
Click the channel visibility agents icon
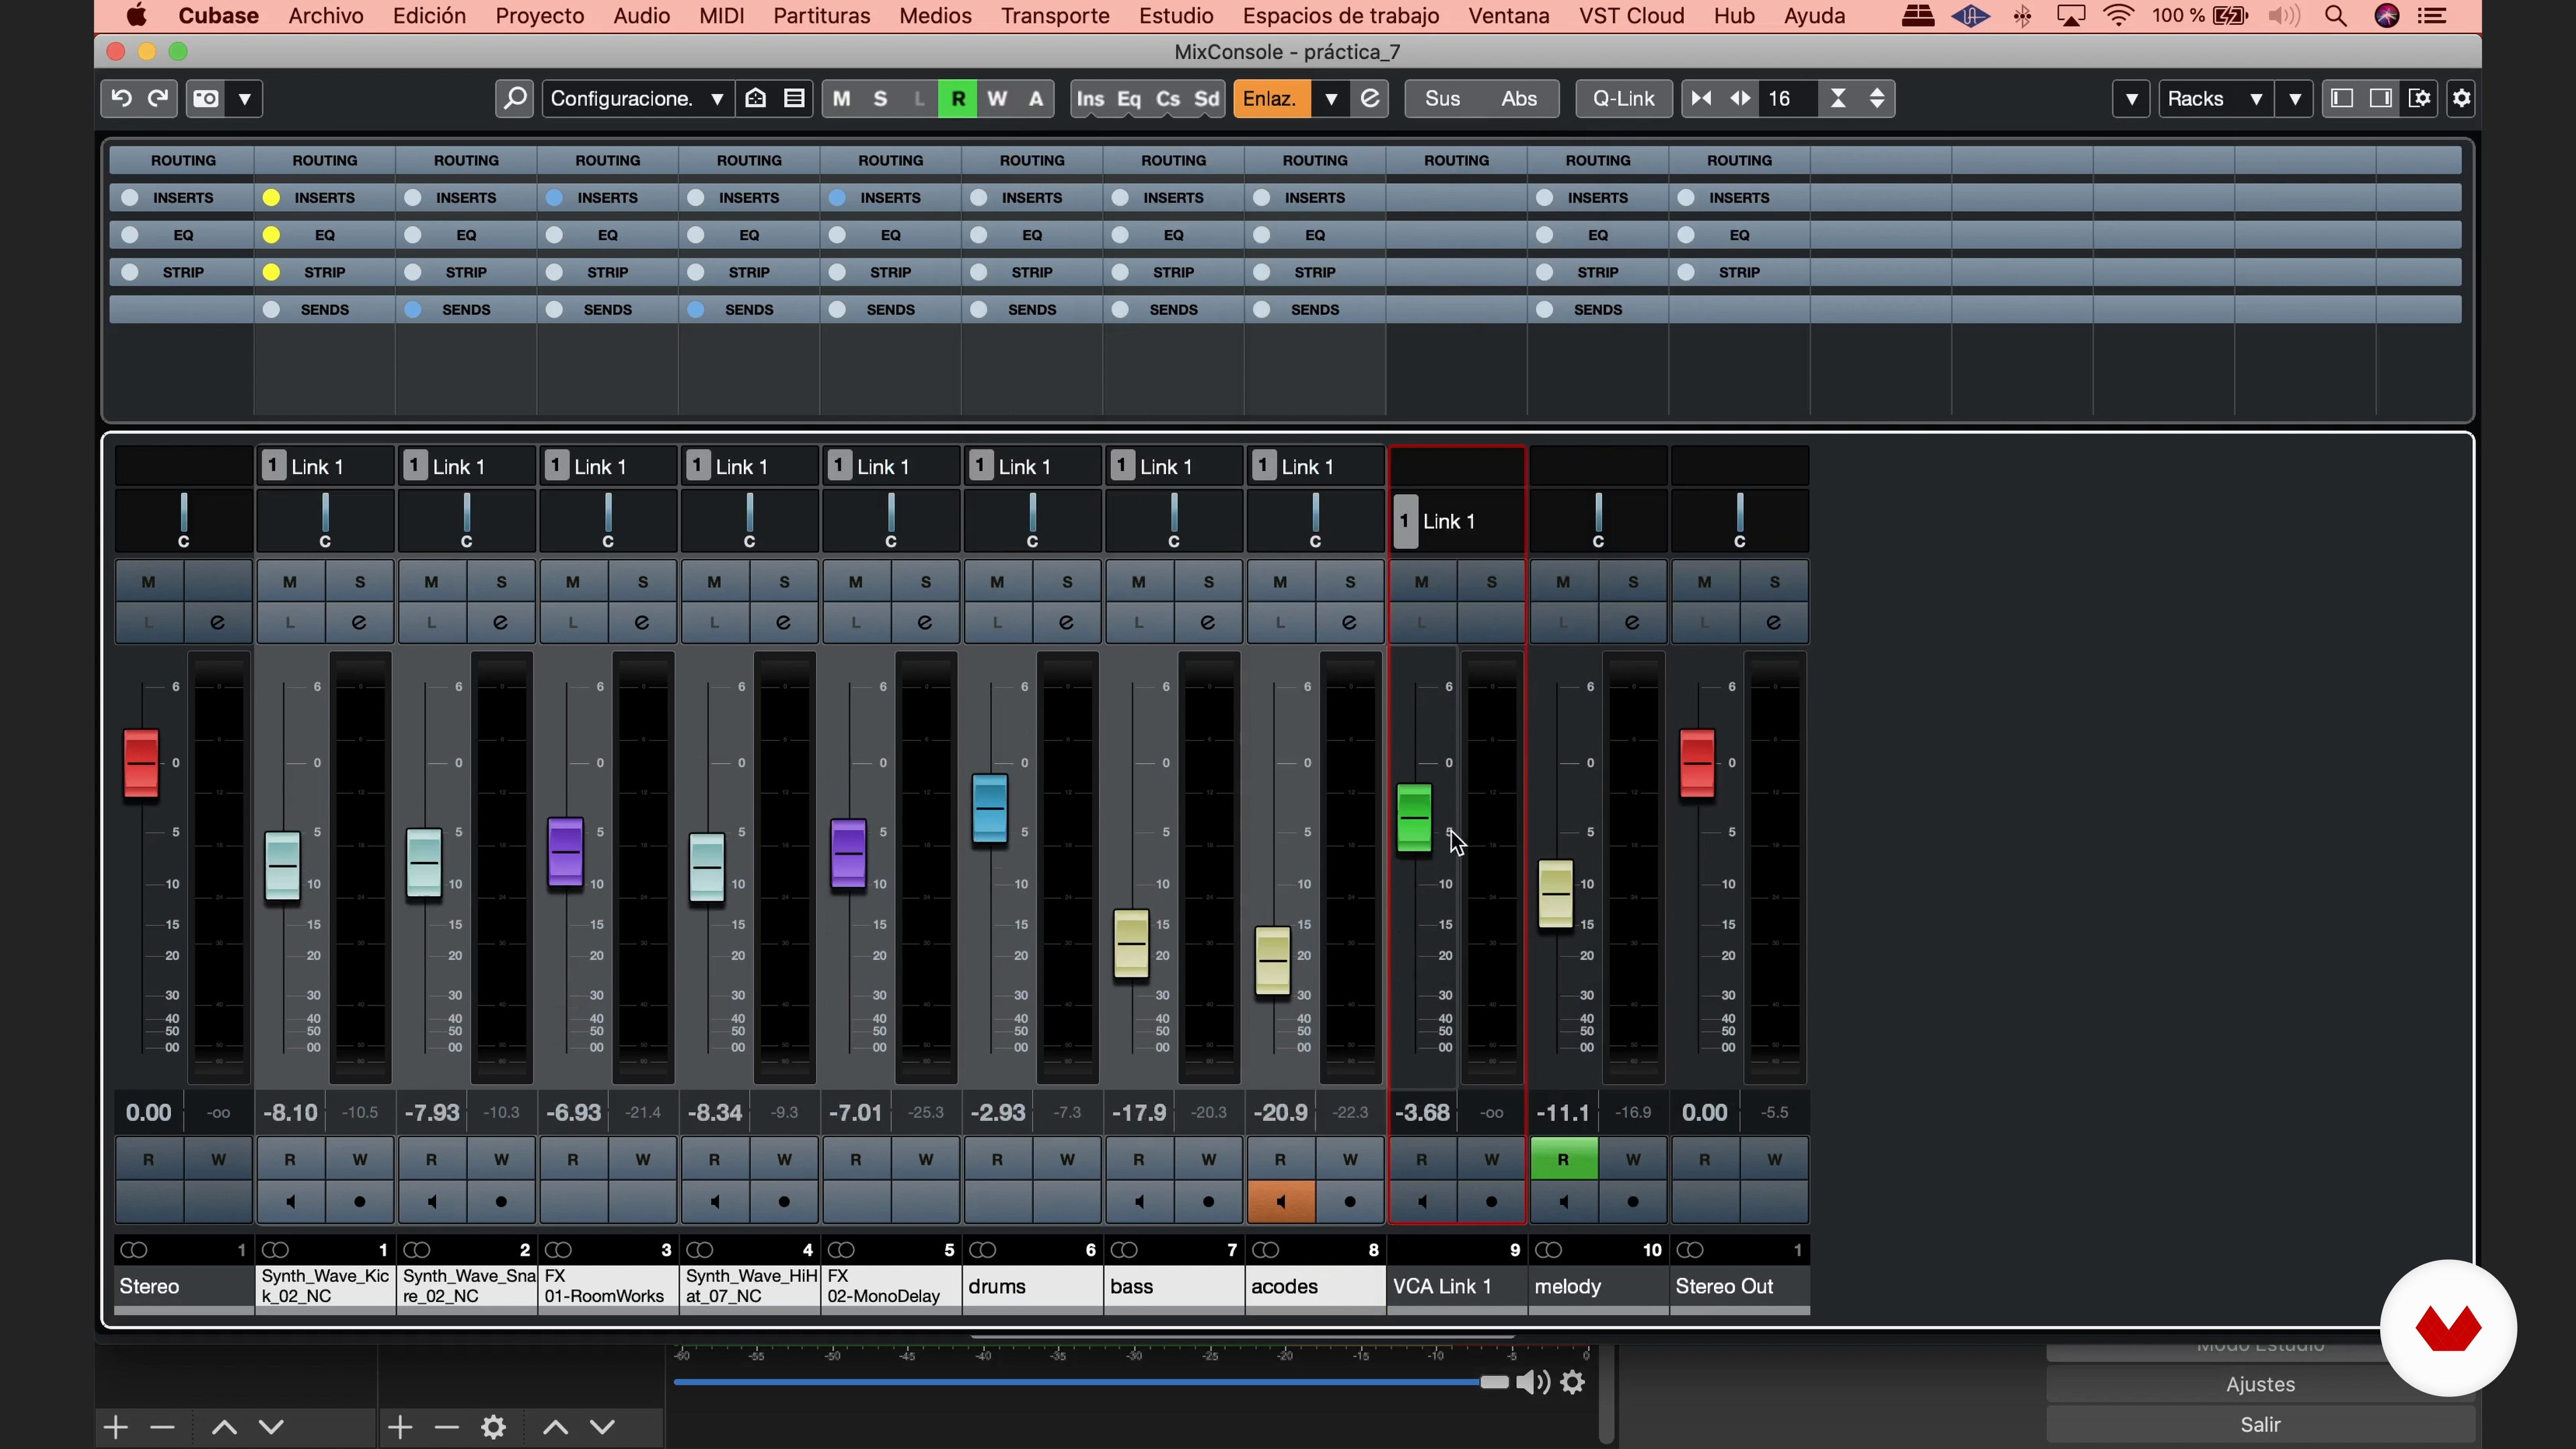[756, 98]
